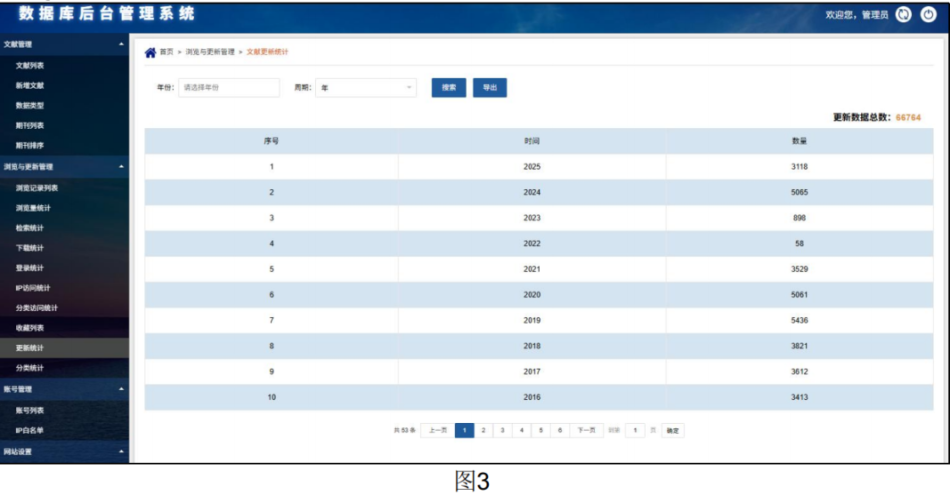Open IP访问统计 in the sidebar

33,288
